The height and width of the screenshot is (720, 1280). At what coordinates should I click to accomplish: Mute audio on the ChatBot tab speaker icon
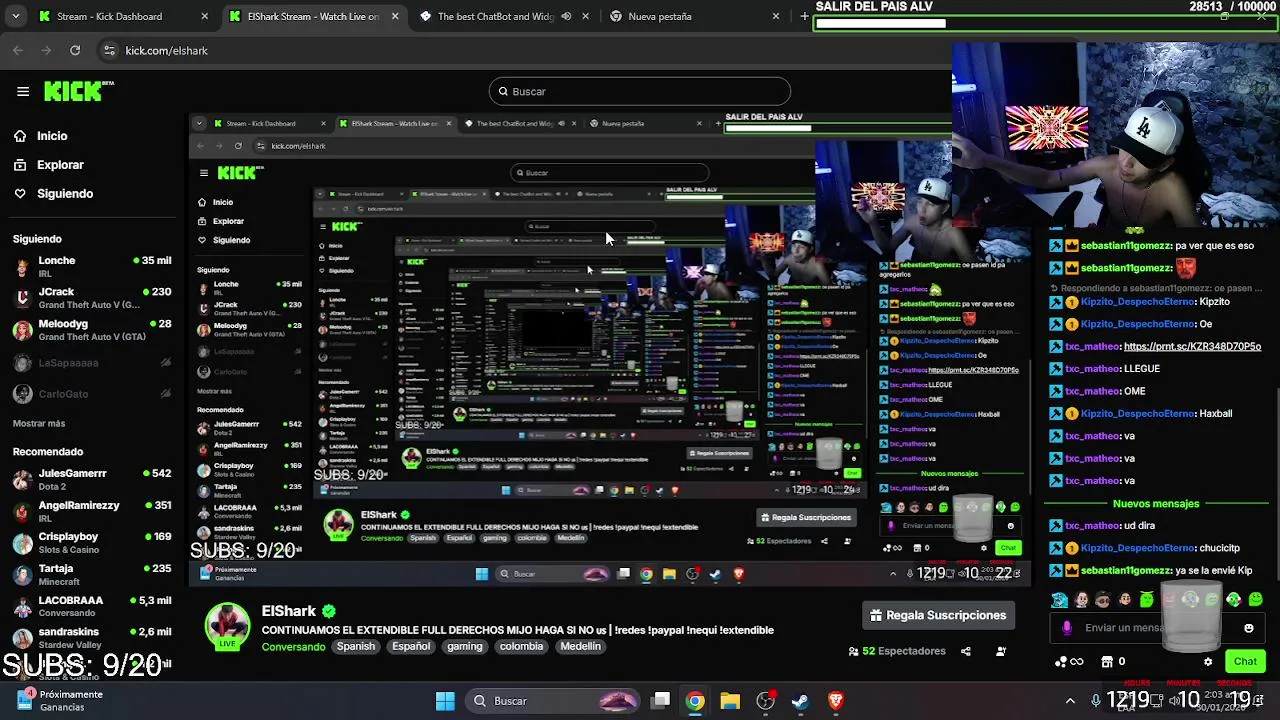pos(567,16)
